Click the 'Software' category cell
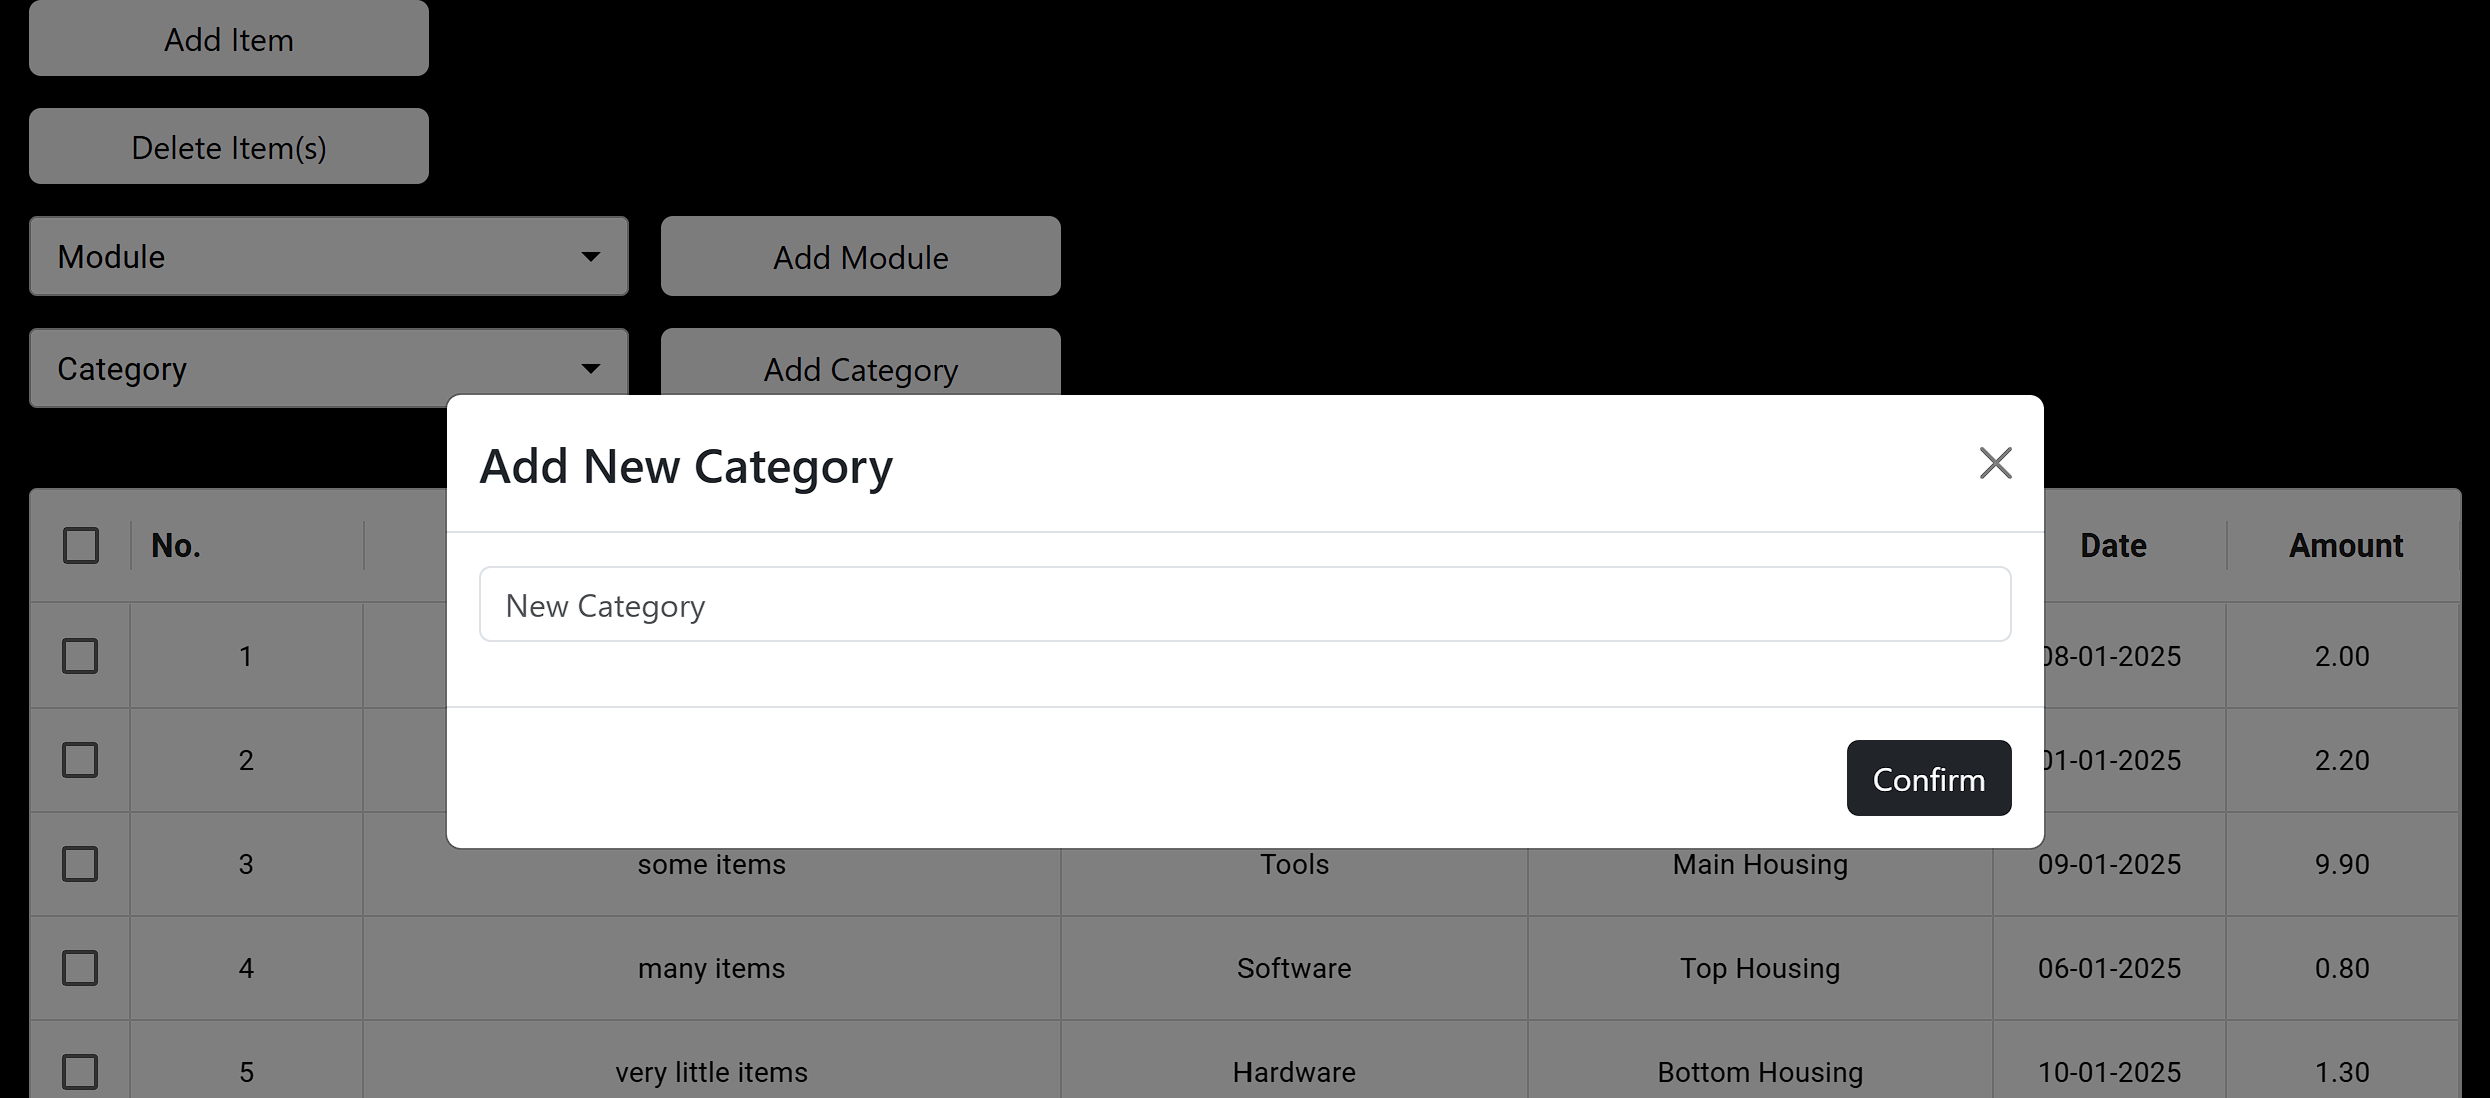Viewport: 2490px width, 1098px height. [x=1294, y=968]
